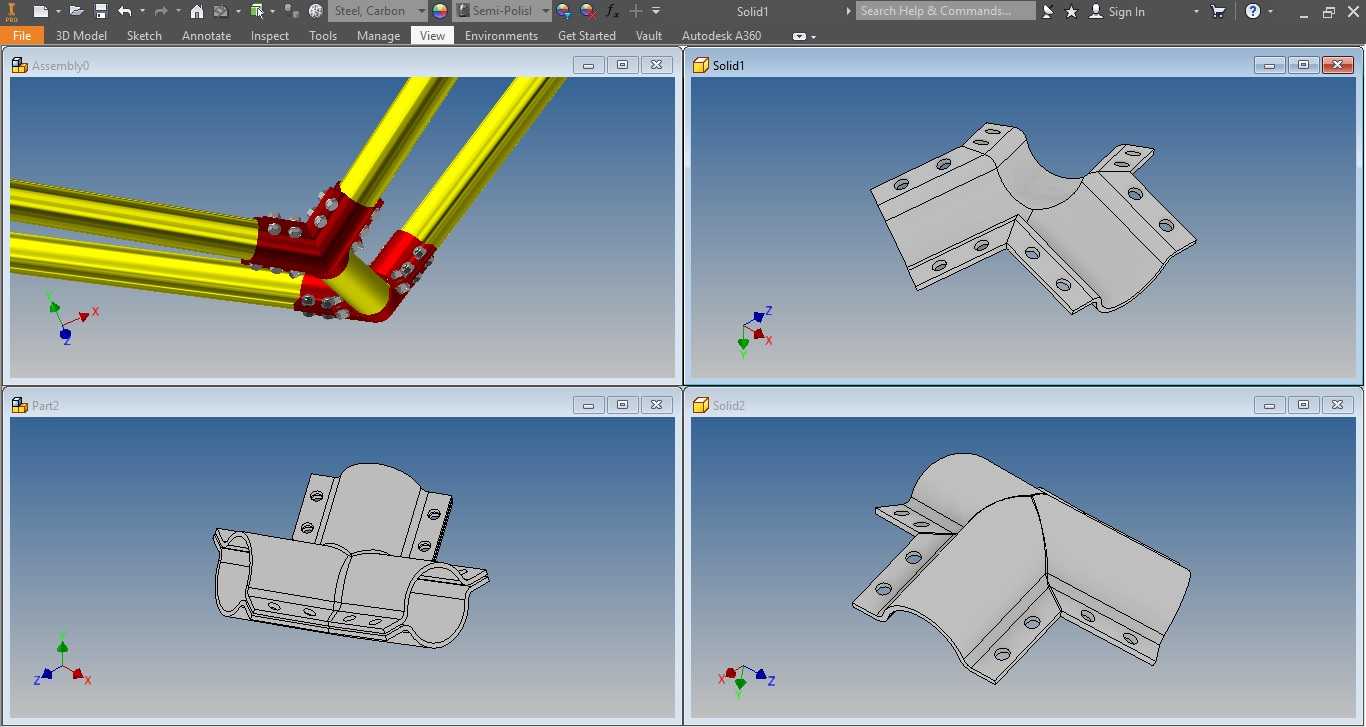Maximize the Solid2 document window
The height and width of the screenshot is (727, 1366).
tap(1303, 405)
